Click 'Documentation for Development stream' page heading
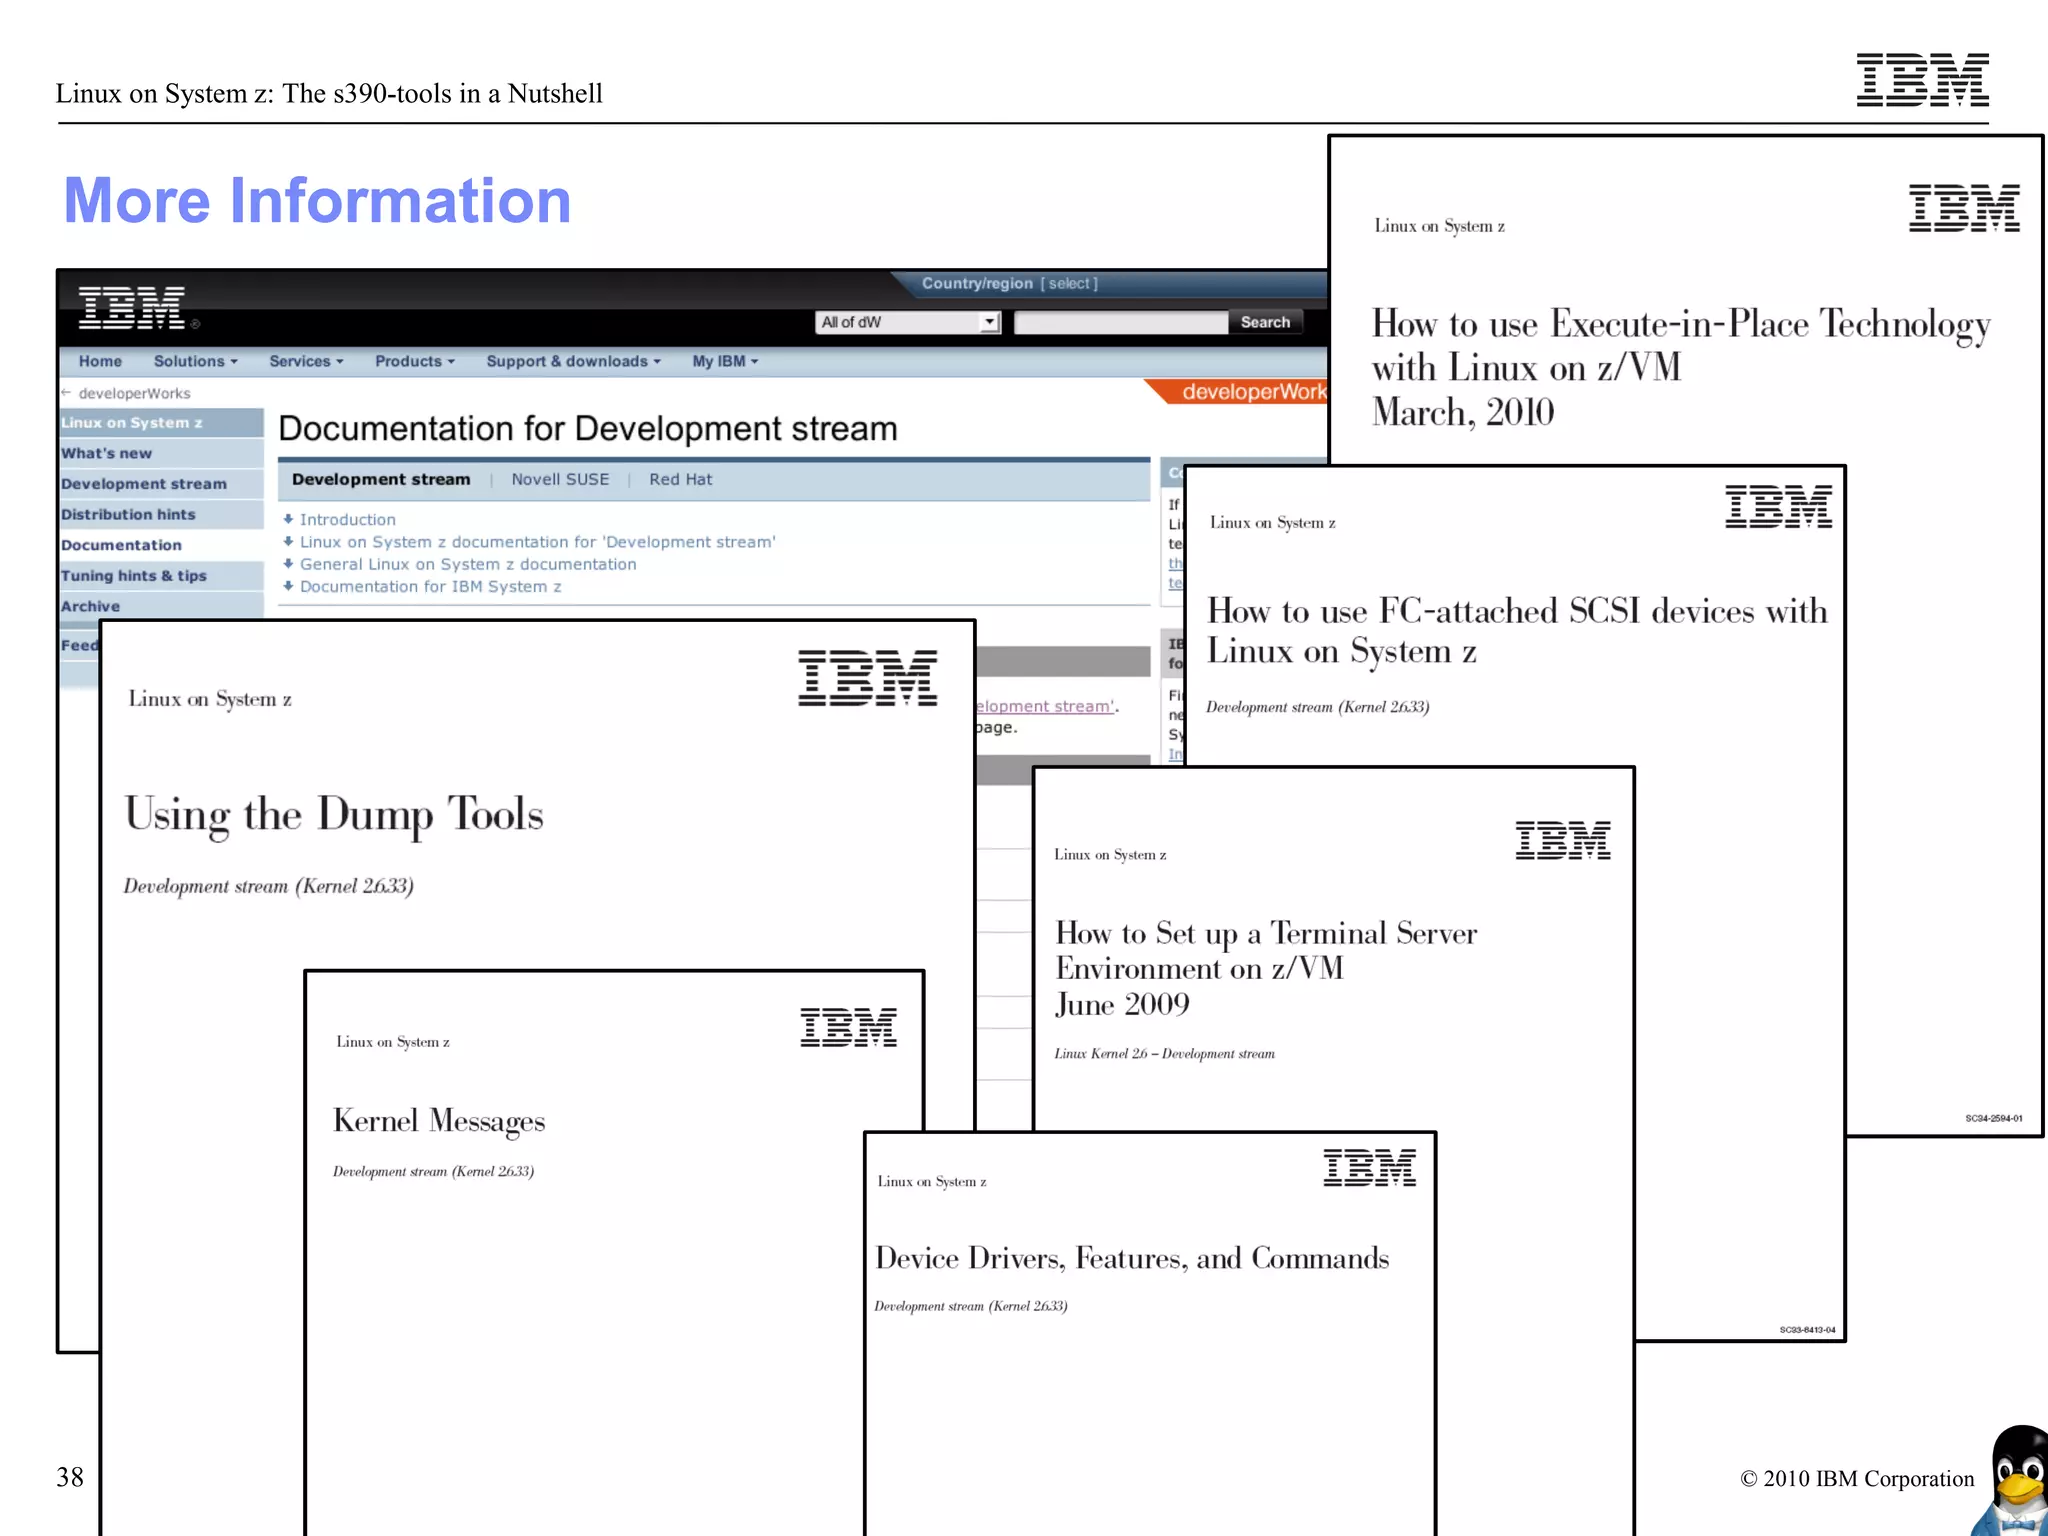This screenshot has height=1536, width=2048. click(x=588, y=429)
